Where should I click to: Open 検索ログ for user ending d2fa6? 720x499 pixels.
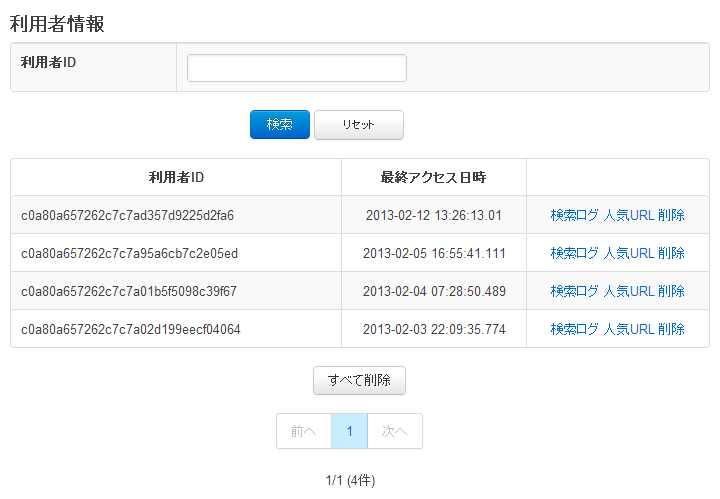click(574, 215)
